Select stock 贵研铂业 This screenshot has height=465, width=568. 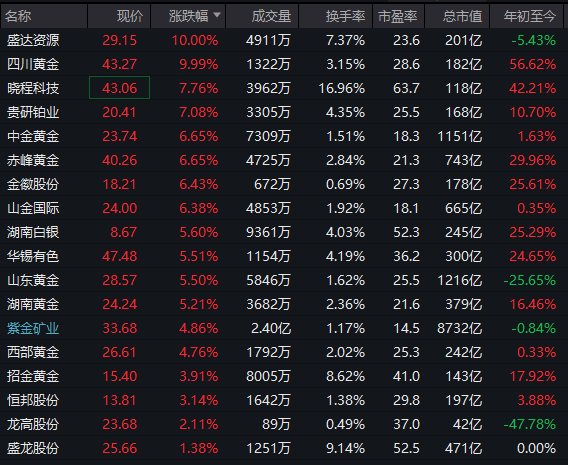33,112
